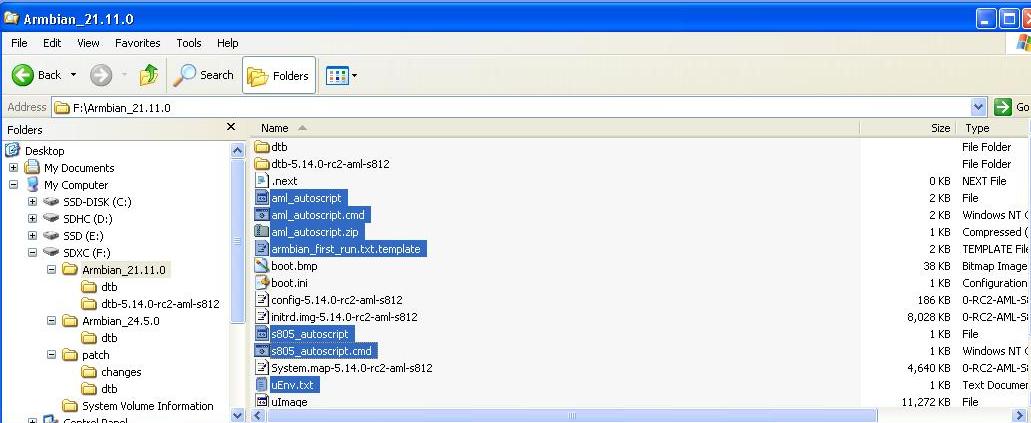The width and height of the screenshot is (1031, 423).
Task: Collapse My Computer in the tree
Action: [13, 185]
